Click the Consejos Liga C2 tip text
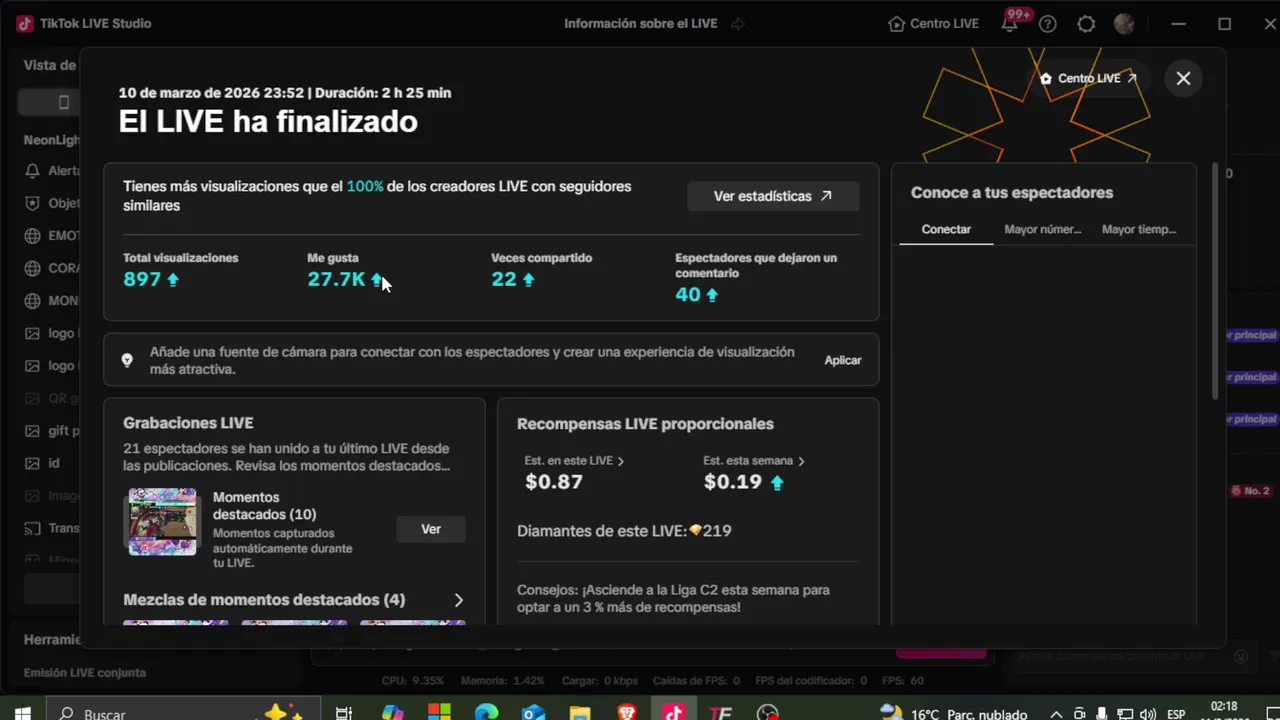 [x=673, y=598]
